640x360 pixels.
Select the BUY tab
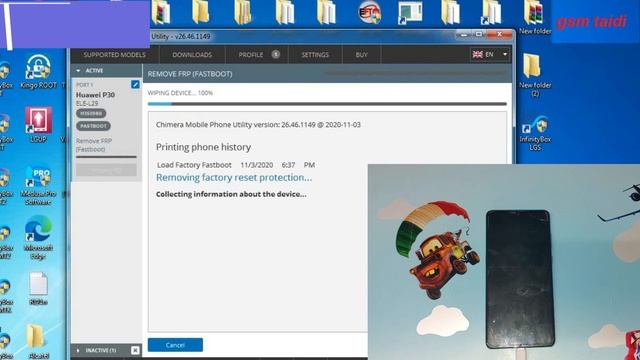361,55
